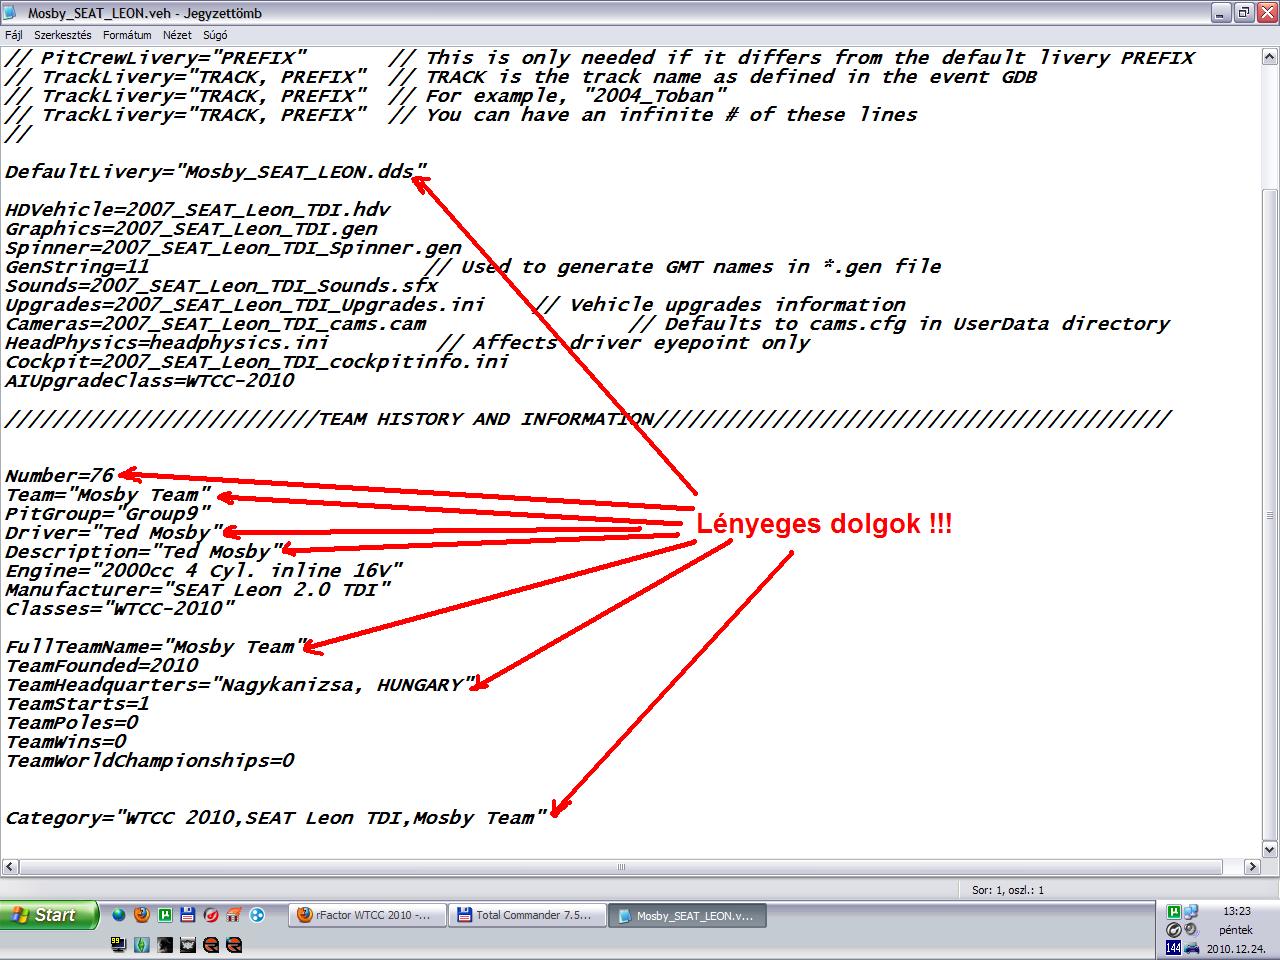The image size is (1280, 960).
Task: Click the vertical scrollbar up arrow
Action: tap(1270, 55)
